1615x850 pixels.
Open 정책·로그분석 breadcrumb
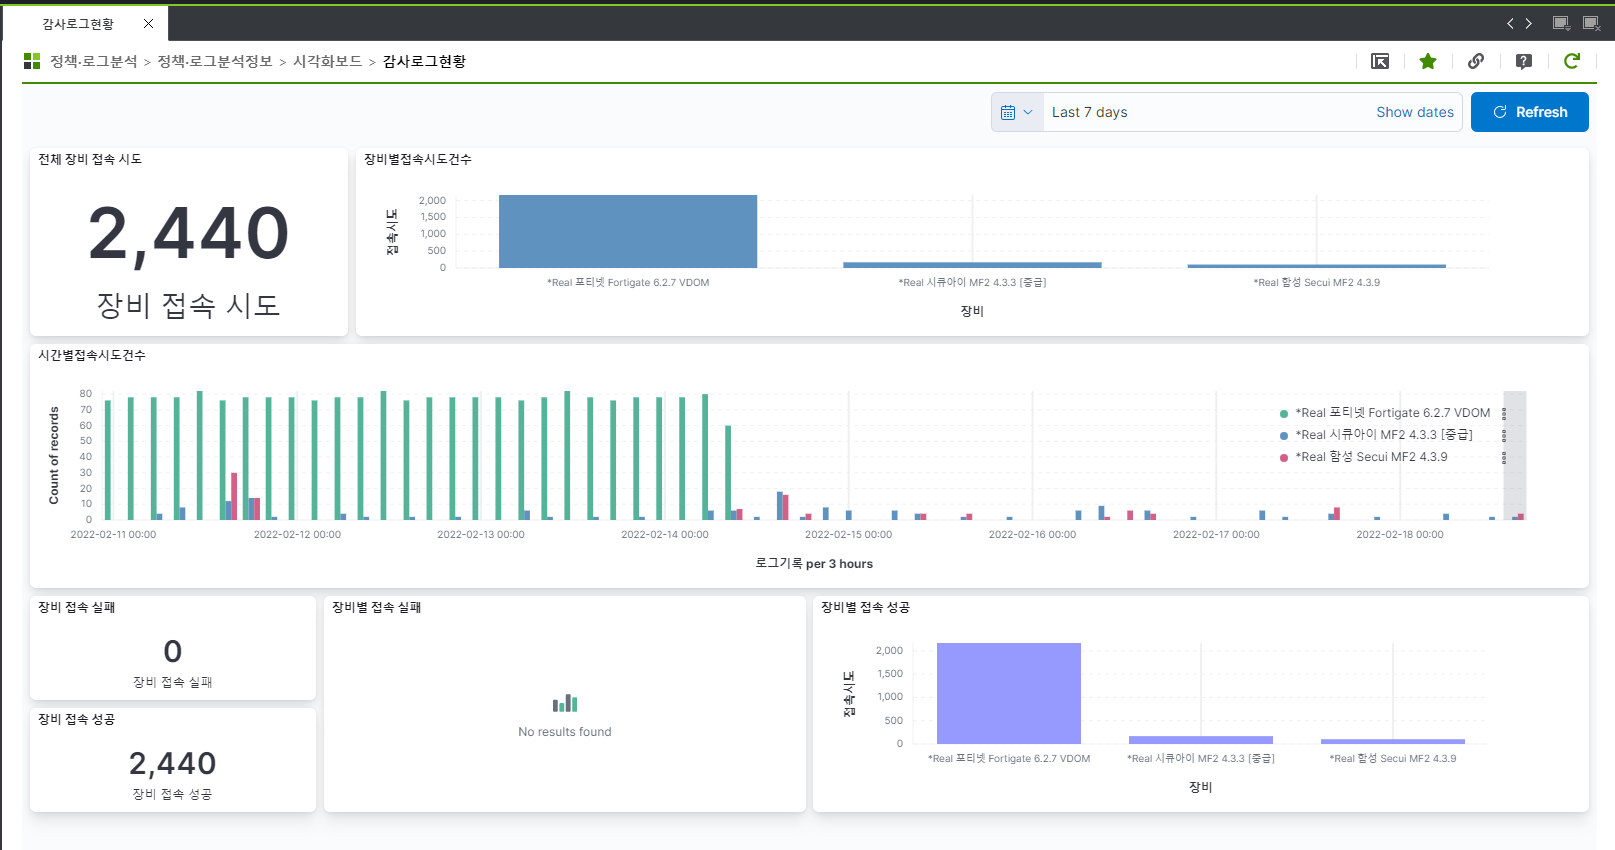(x=94, y=61)
